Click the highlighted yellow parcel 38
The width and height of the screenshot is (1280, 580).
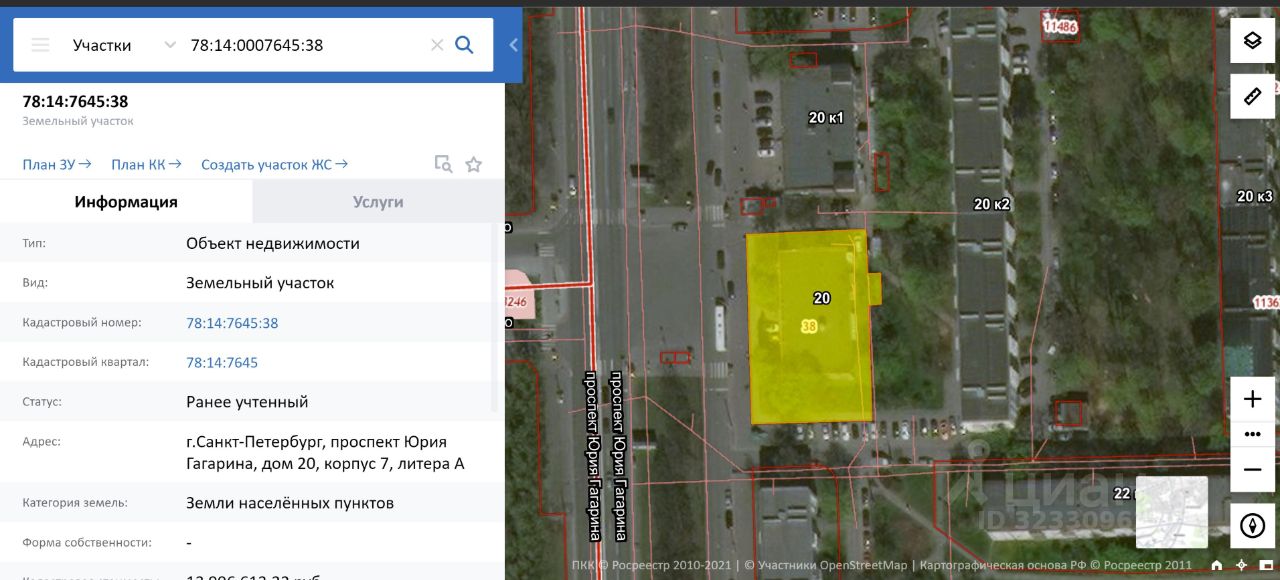click(809, 326)
